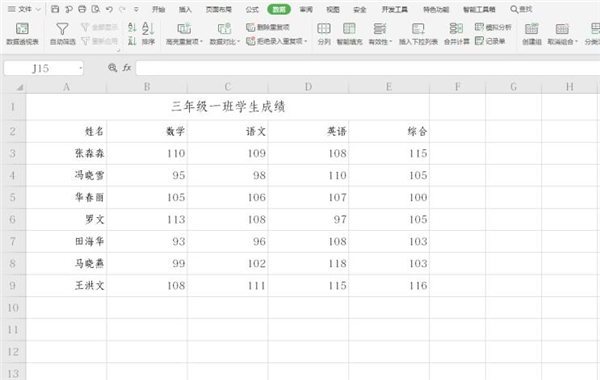Open the 特色功能 tab
Image resolution: width=600 pixels, height=380 pixels.
click(436, 9)
